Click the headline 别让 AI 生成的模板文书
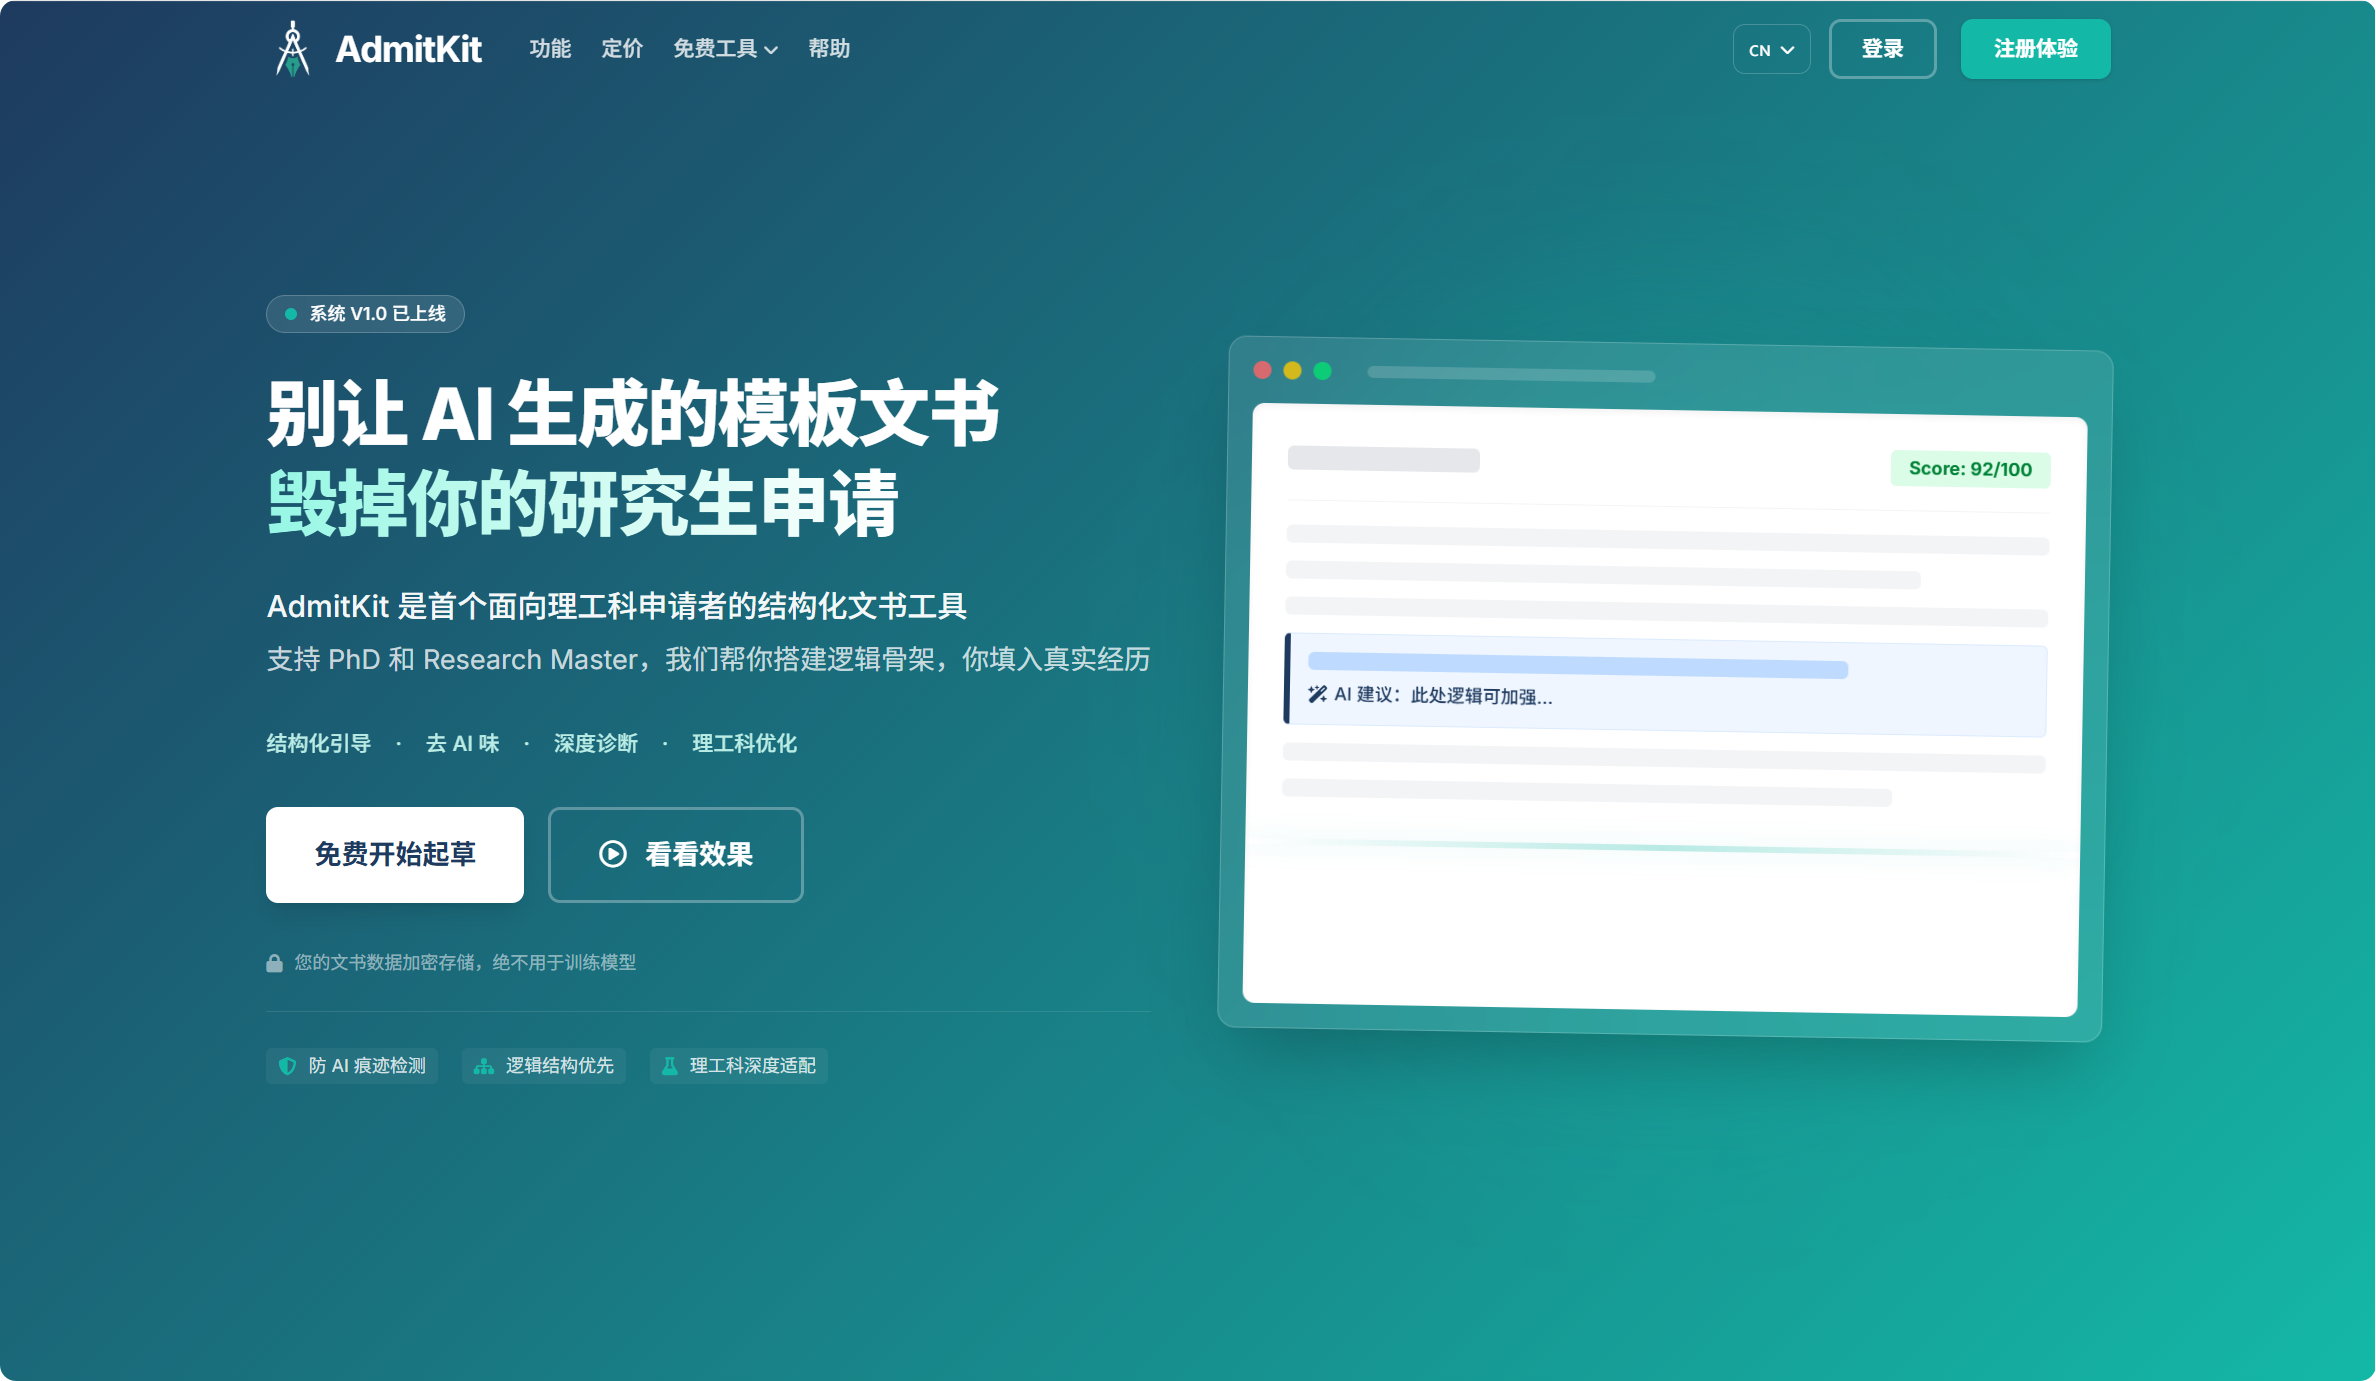 (633, 413)
